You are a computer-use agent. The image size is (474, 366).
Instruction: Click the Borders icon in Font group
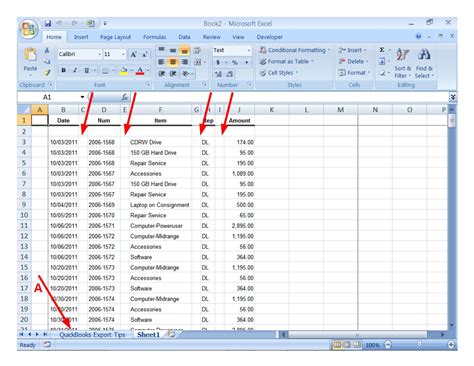(105, 71)
